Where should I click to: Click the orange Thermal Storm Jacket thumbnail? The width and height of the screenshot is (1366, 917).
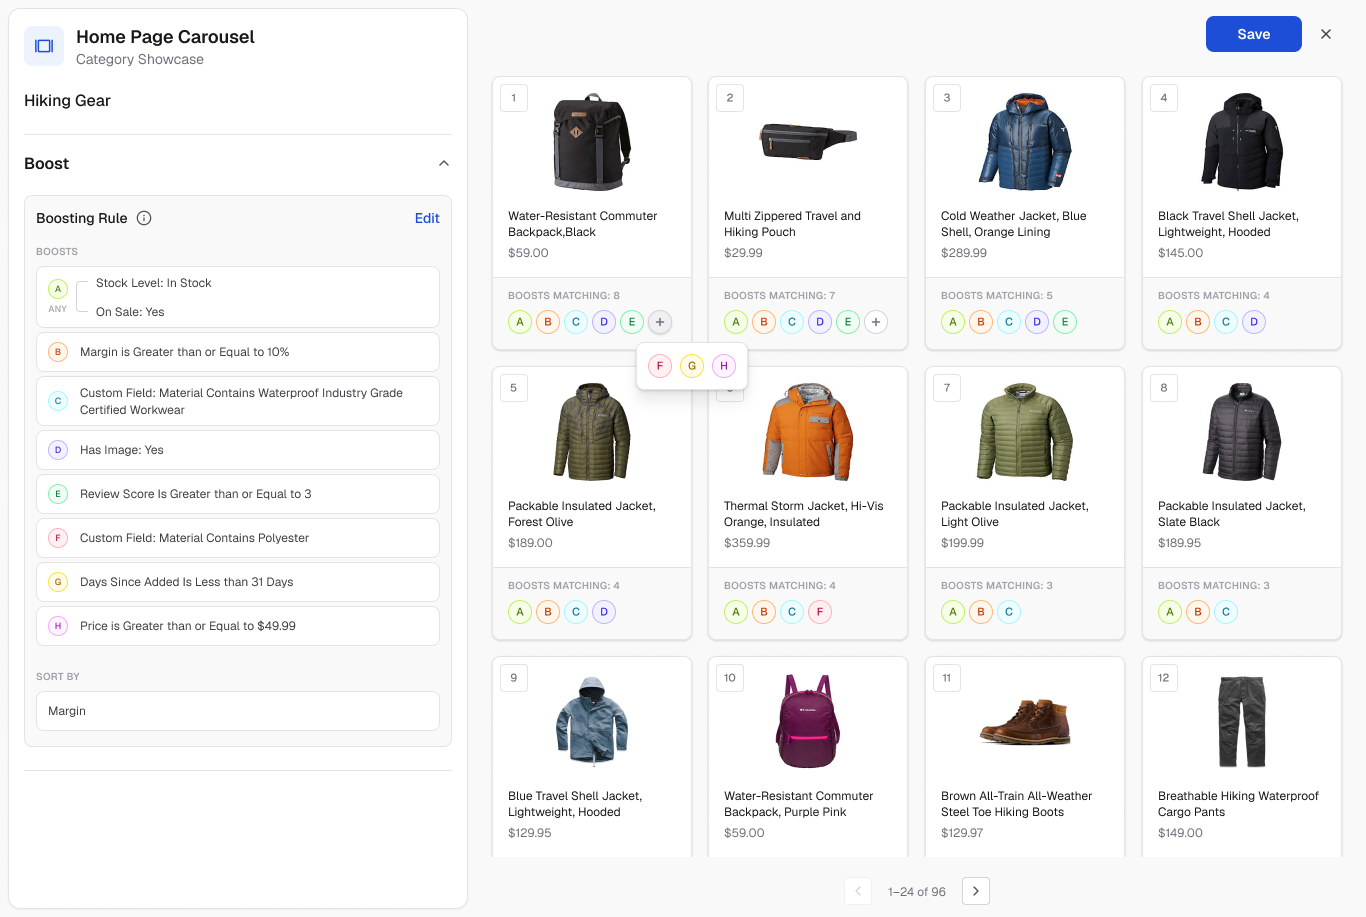pyautogui.click(x=808, y=432)
